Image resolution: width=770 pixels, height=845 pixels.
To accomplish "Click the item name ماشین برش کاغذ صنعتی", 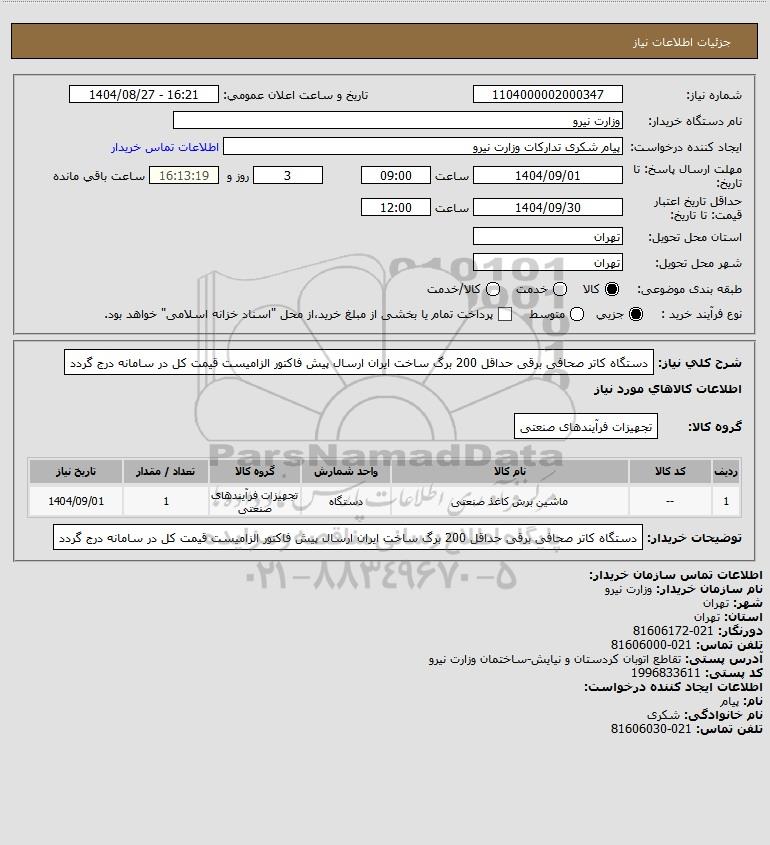I will (x=509, y=502).
